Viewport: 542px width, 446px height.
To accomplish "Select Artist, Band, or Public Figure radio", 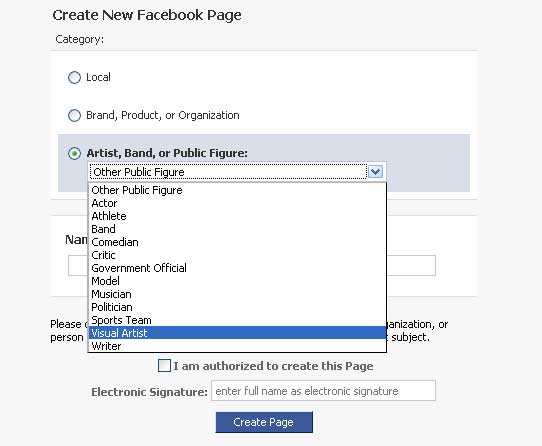I will pyautogui.click(x=74, y=153).
